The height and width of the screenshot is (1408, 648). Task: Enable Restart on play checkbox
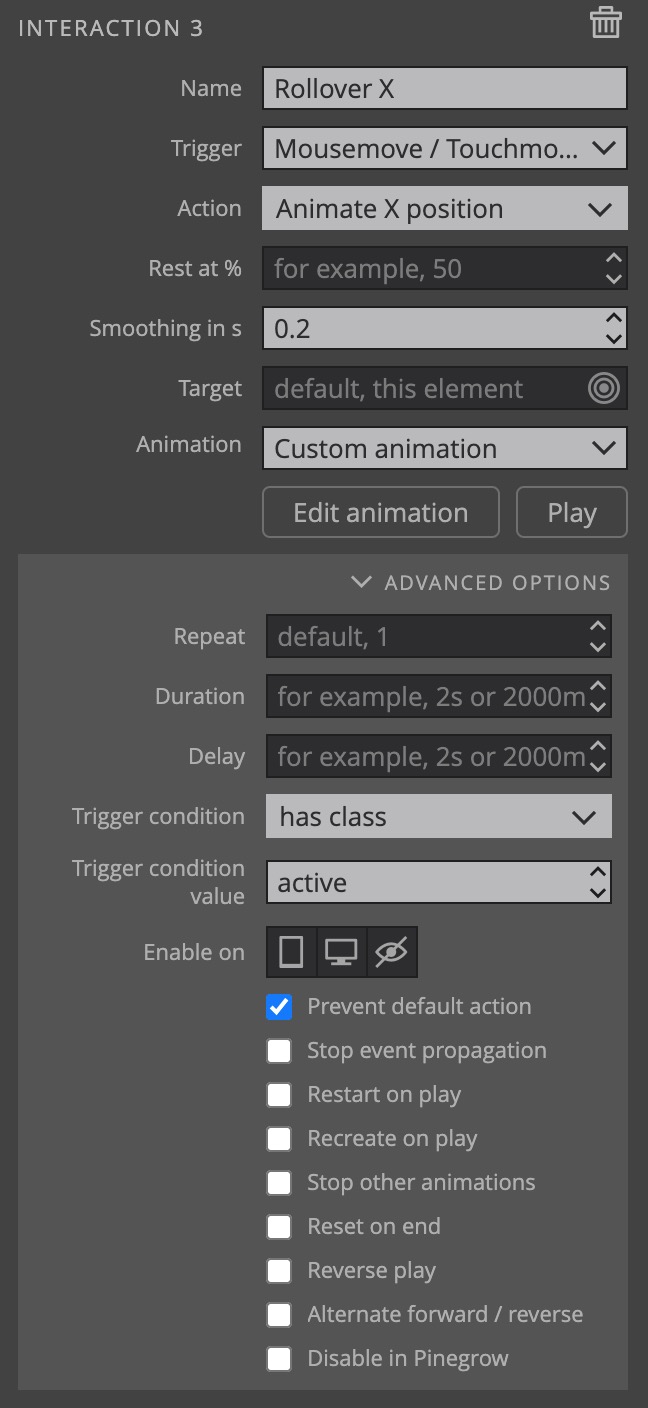pyautogui.click(x=279, y=1095)
